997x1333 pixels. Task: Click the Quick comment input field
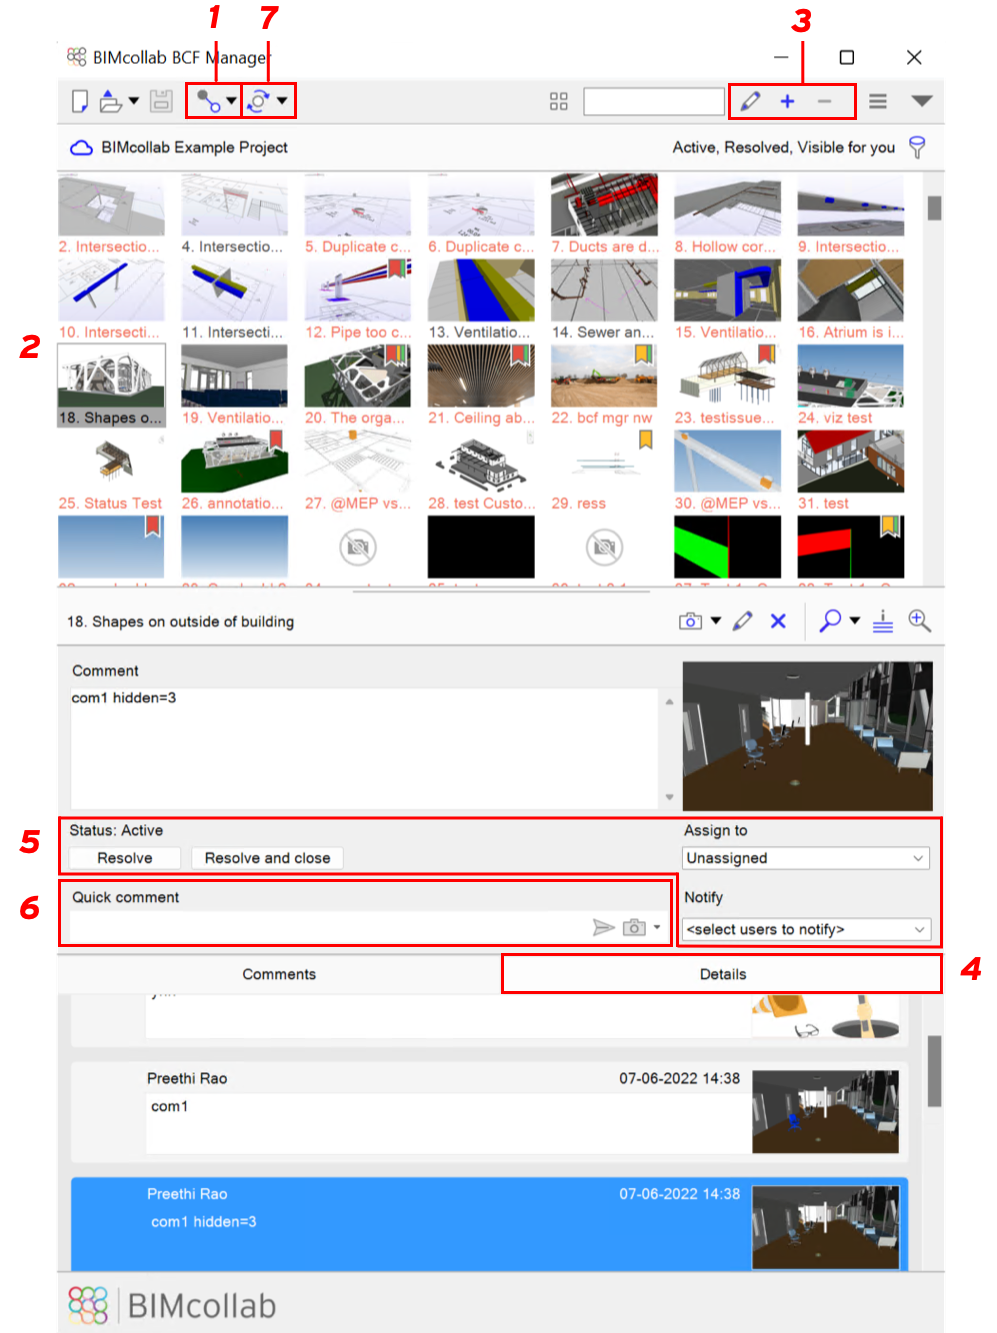tap(328, 927)
